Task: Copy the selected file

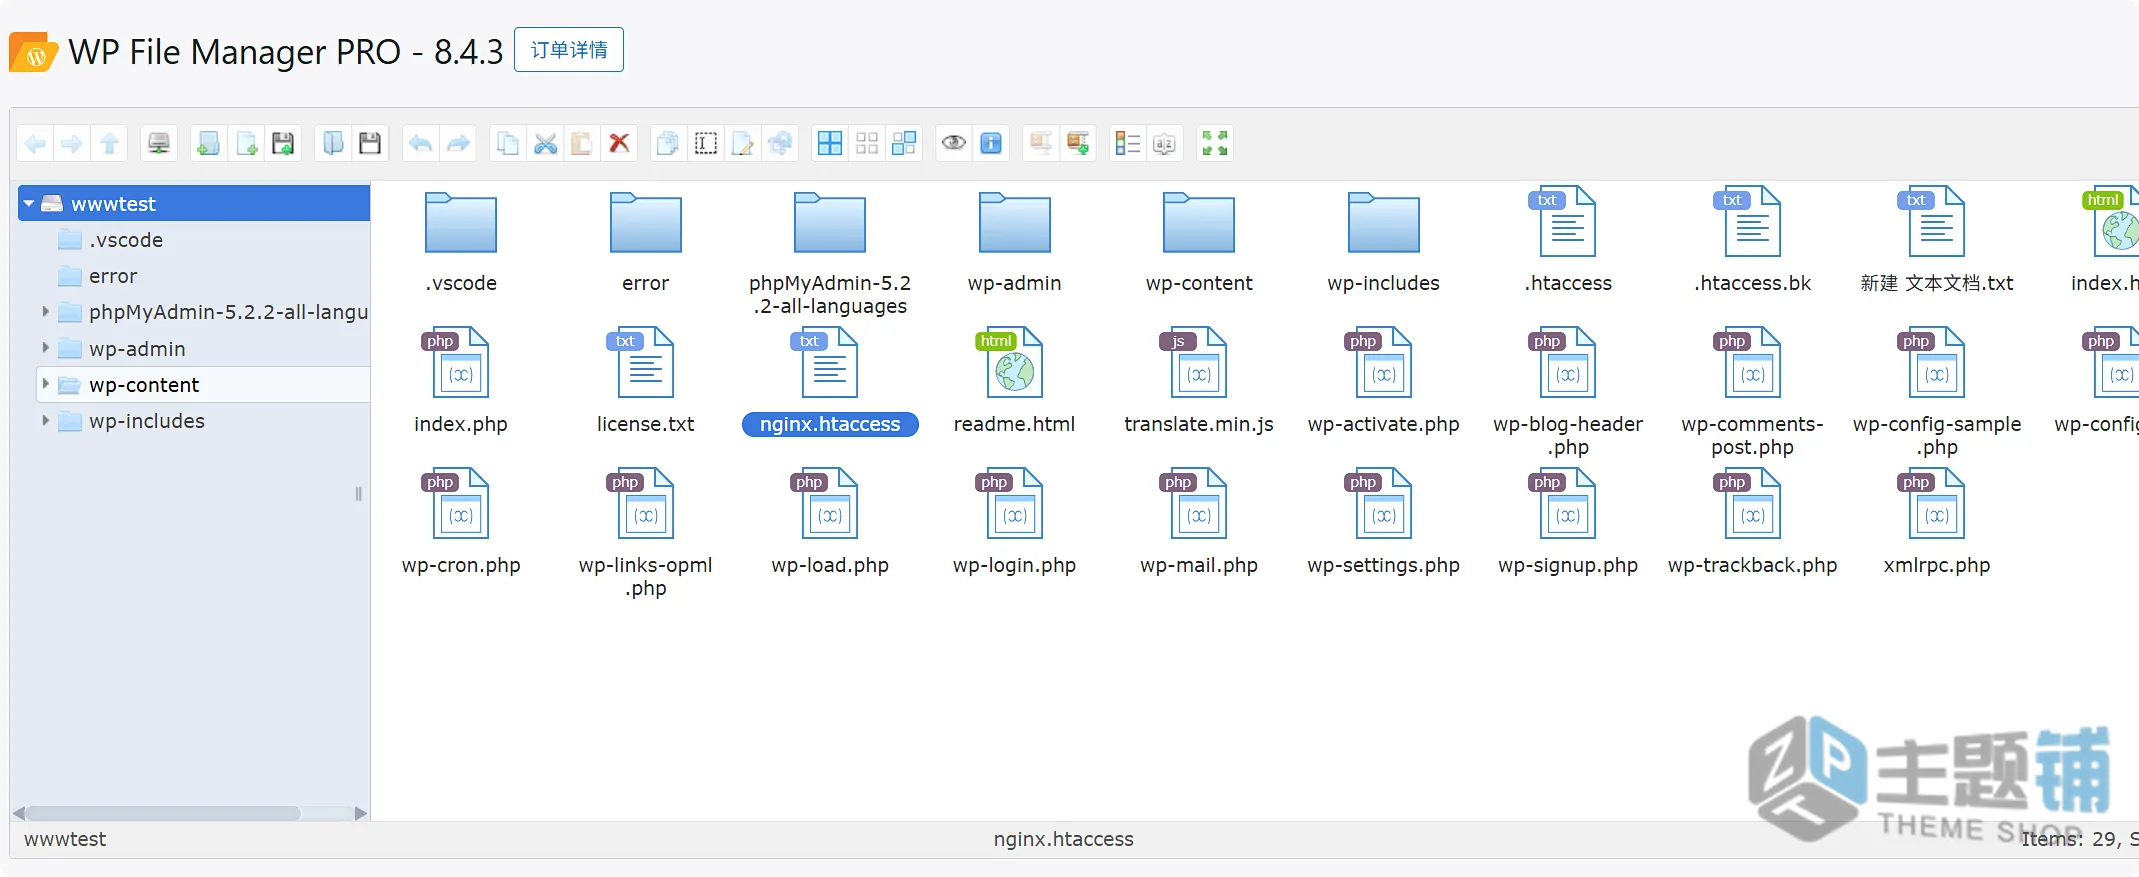Action: pyautogui.click(x=508, y=144)
